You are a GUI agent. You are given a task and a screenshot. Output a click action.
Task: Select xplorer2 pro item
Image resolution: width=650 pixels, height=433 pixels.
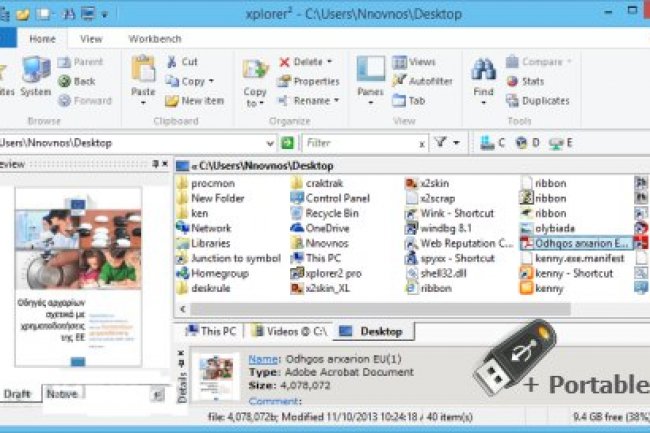pyautogui.click(x=326, y=273)
